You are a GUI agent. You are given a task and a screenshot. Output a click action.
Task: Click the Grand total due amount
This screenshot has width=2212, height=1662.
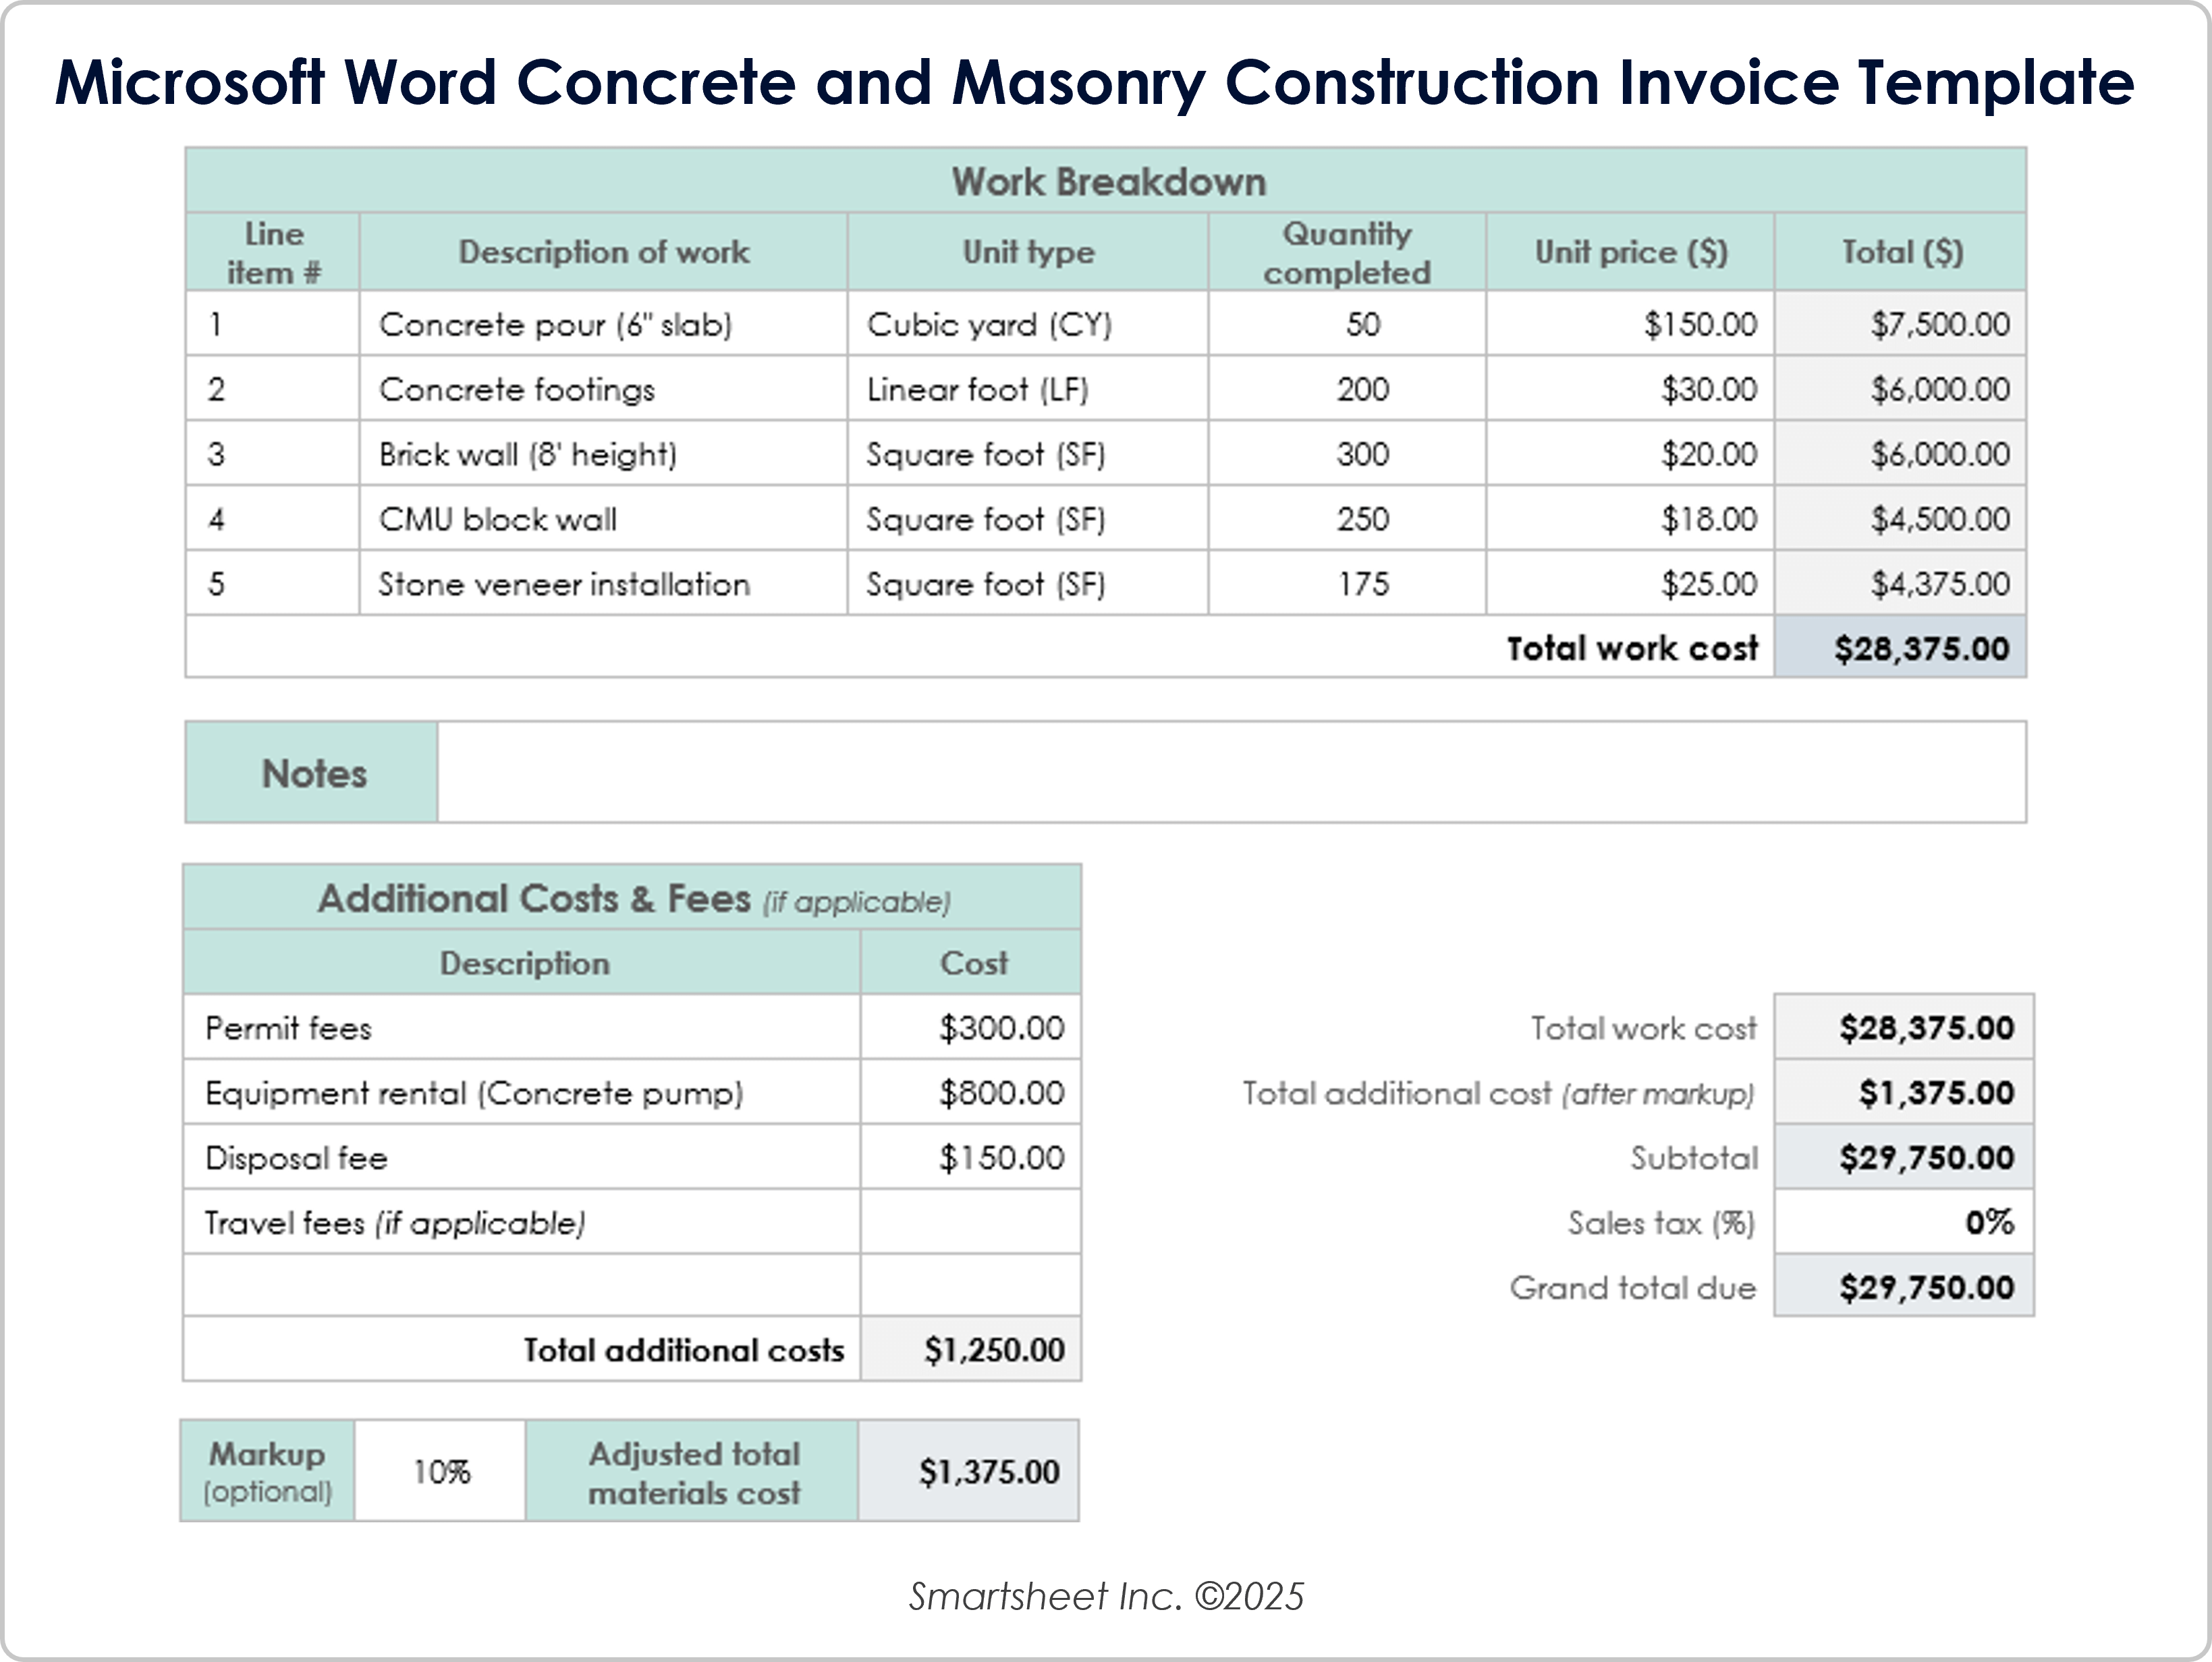[x=1925, y=1287]
